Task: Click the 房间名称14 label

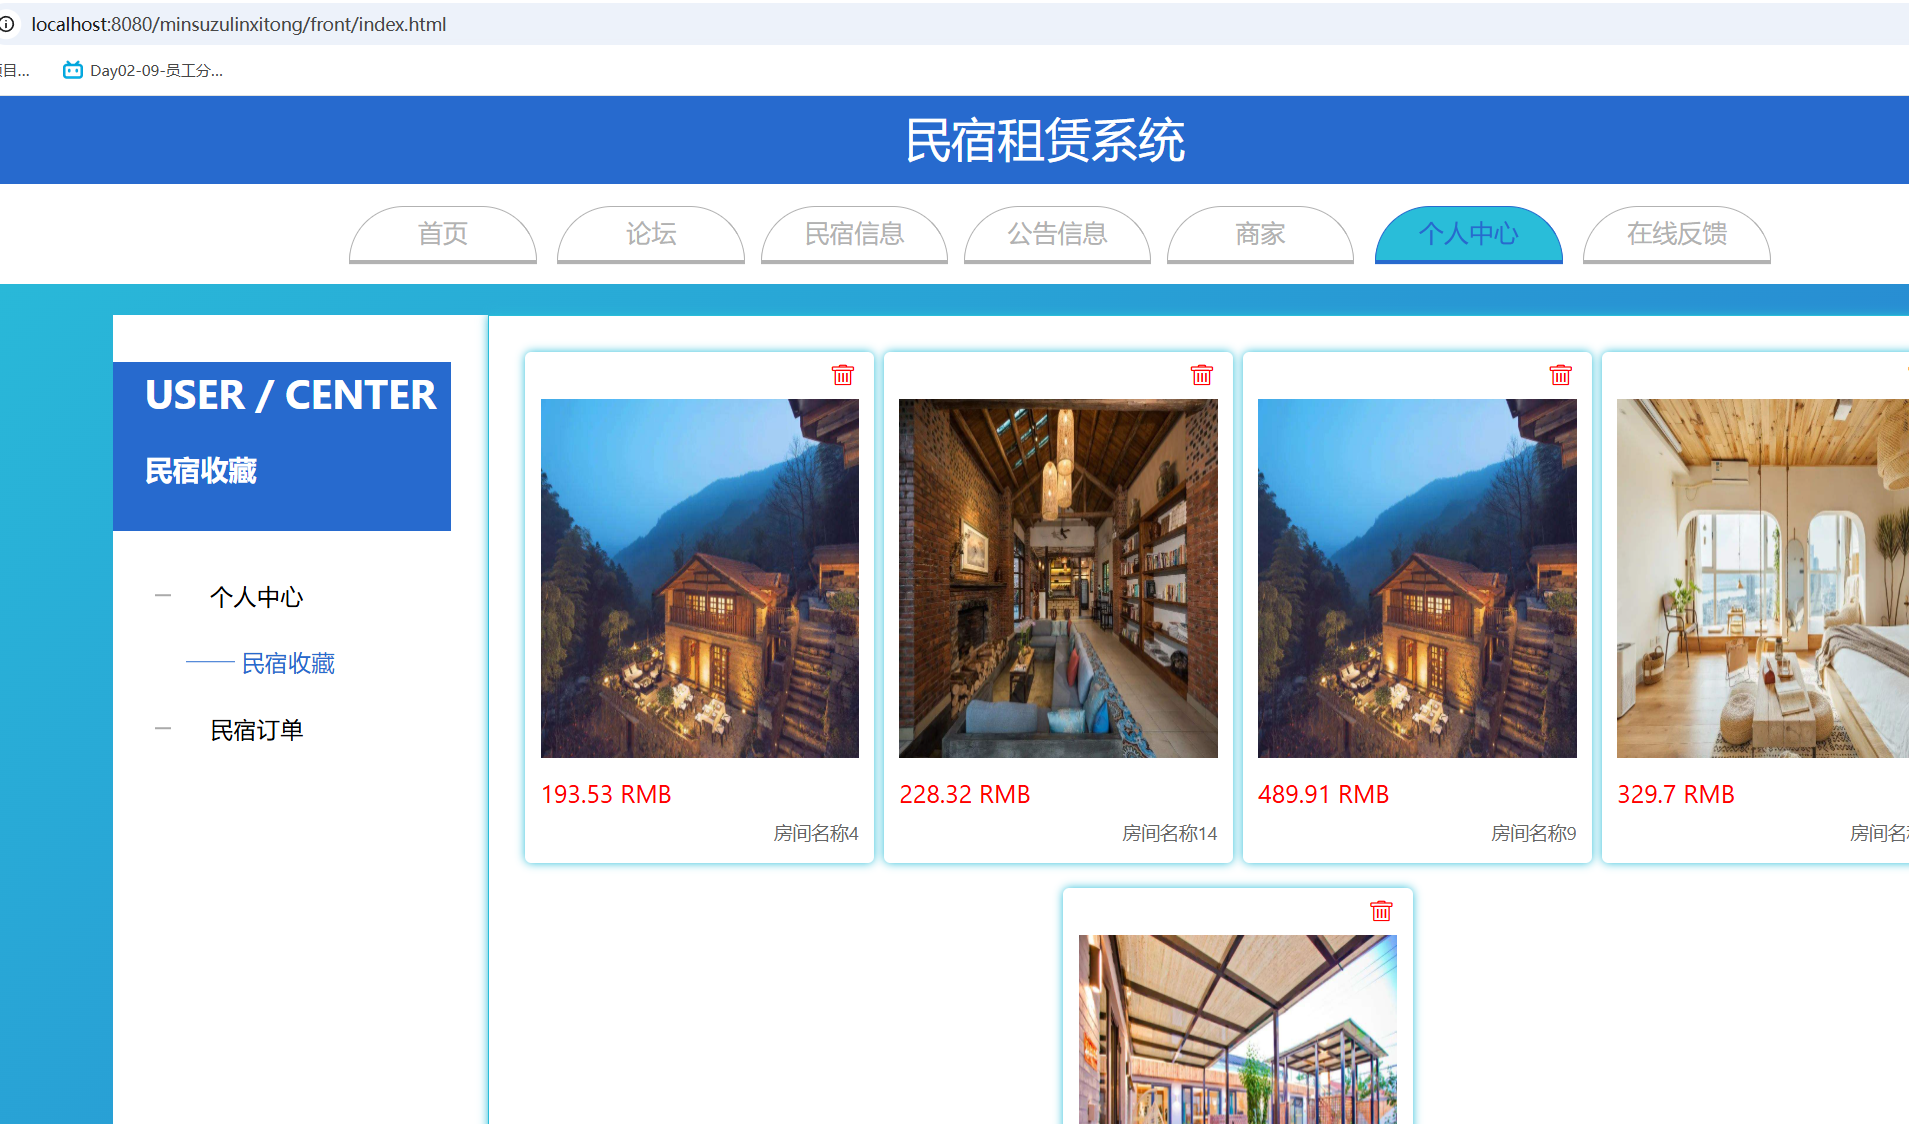Action: [x=1170, y=833]
